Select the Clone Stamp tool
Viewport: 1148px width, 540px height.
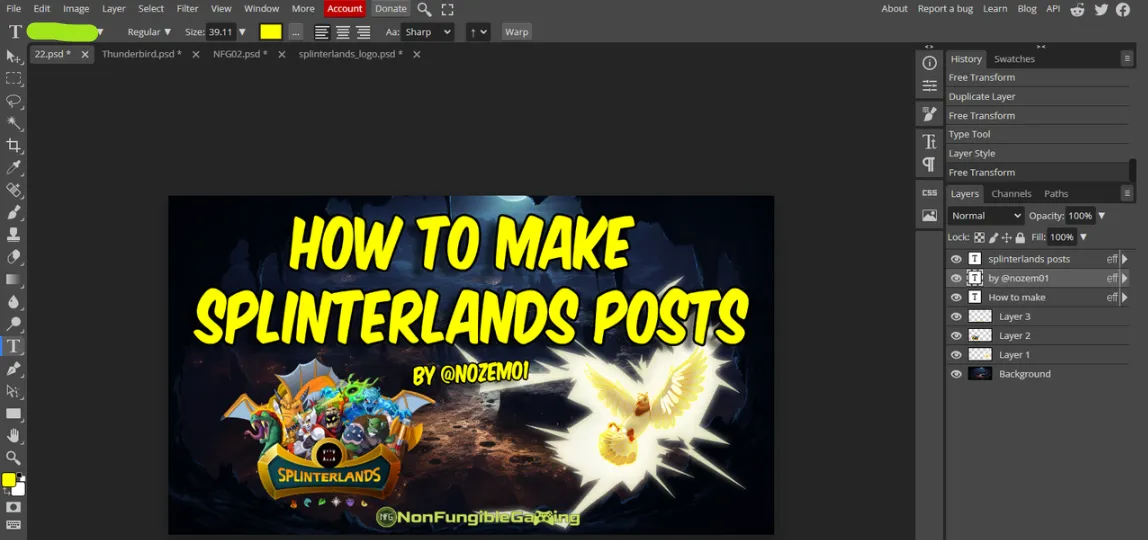point(13,234)
